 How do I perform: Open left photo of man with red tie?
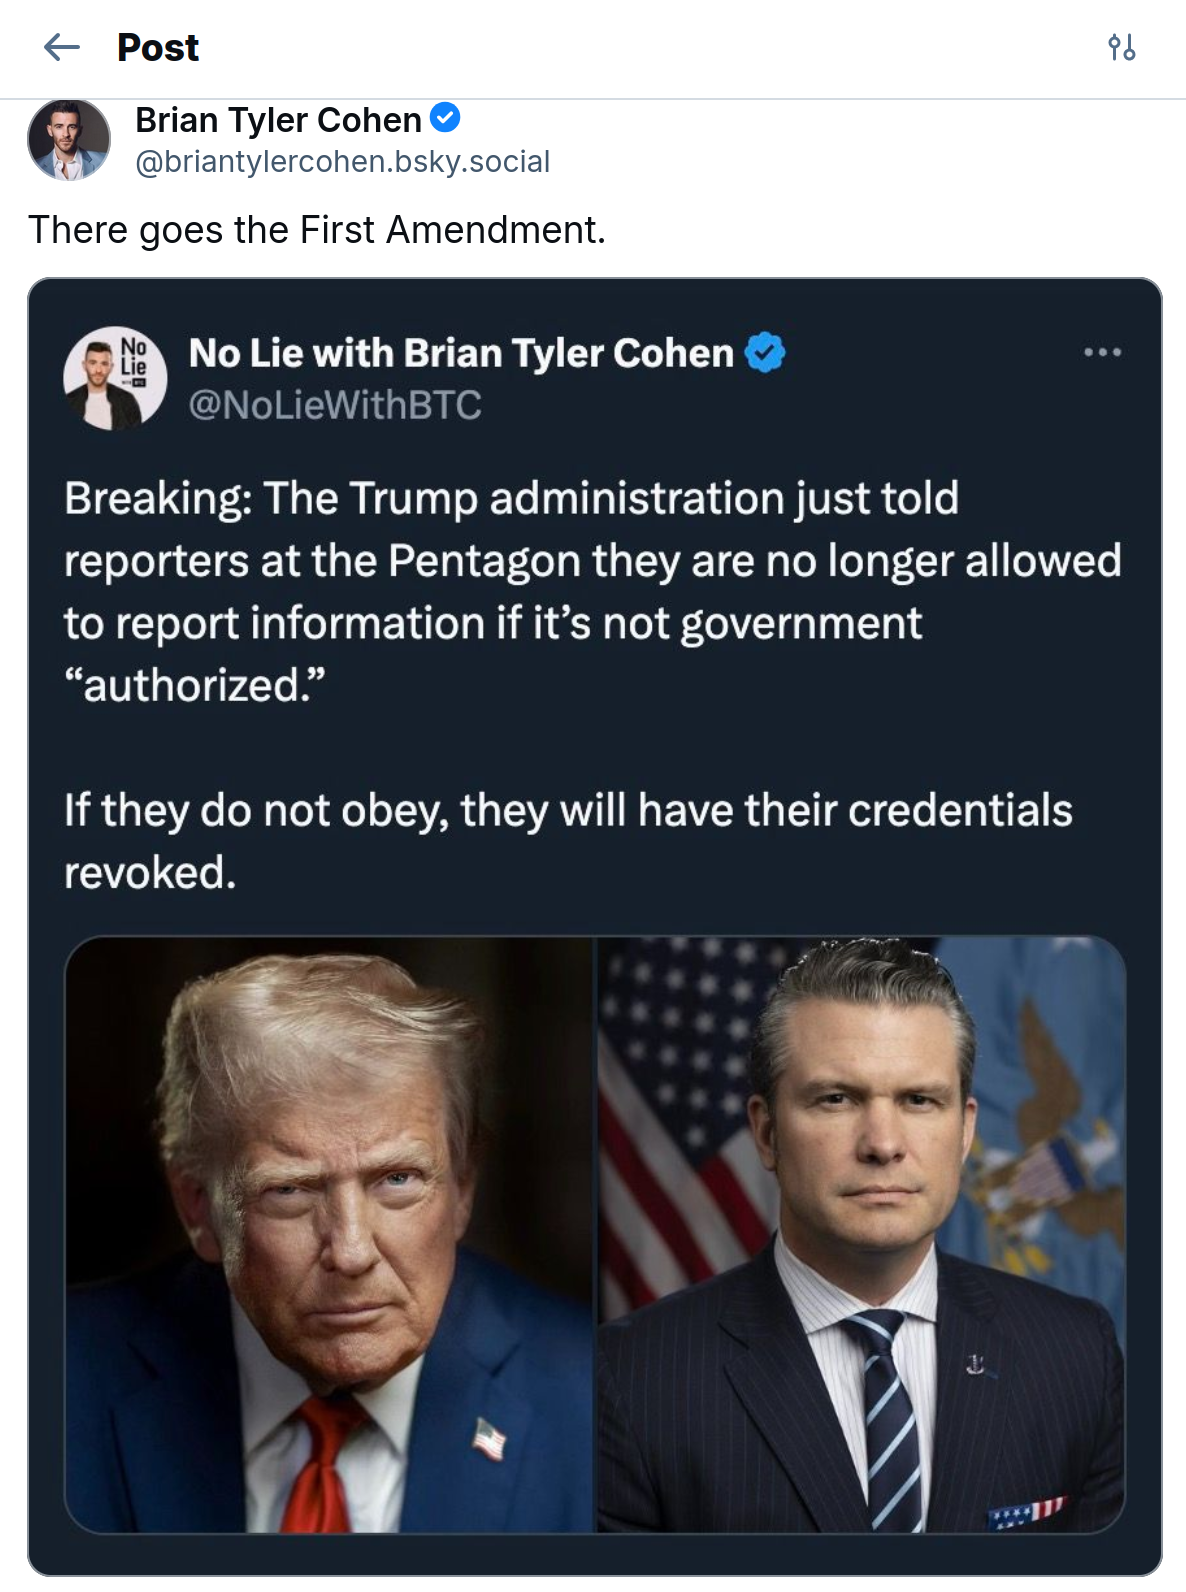(x=330, y=1235)
